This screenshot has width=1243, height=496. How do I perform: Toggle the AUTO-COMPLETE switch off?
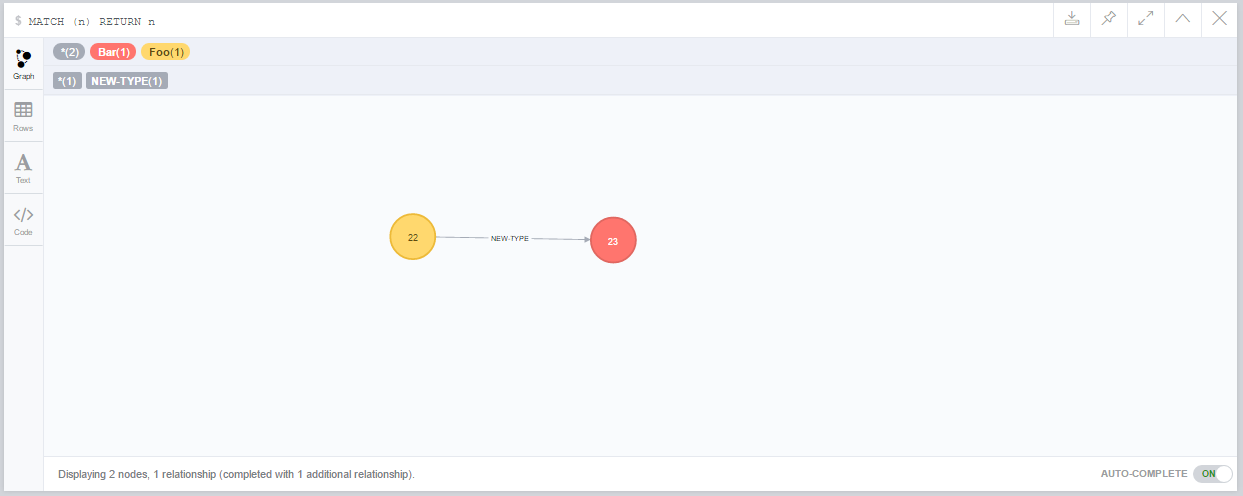(1212, 474)
